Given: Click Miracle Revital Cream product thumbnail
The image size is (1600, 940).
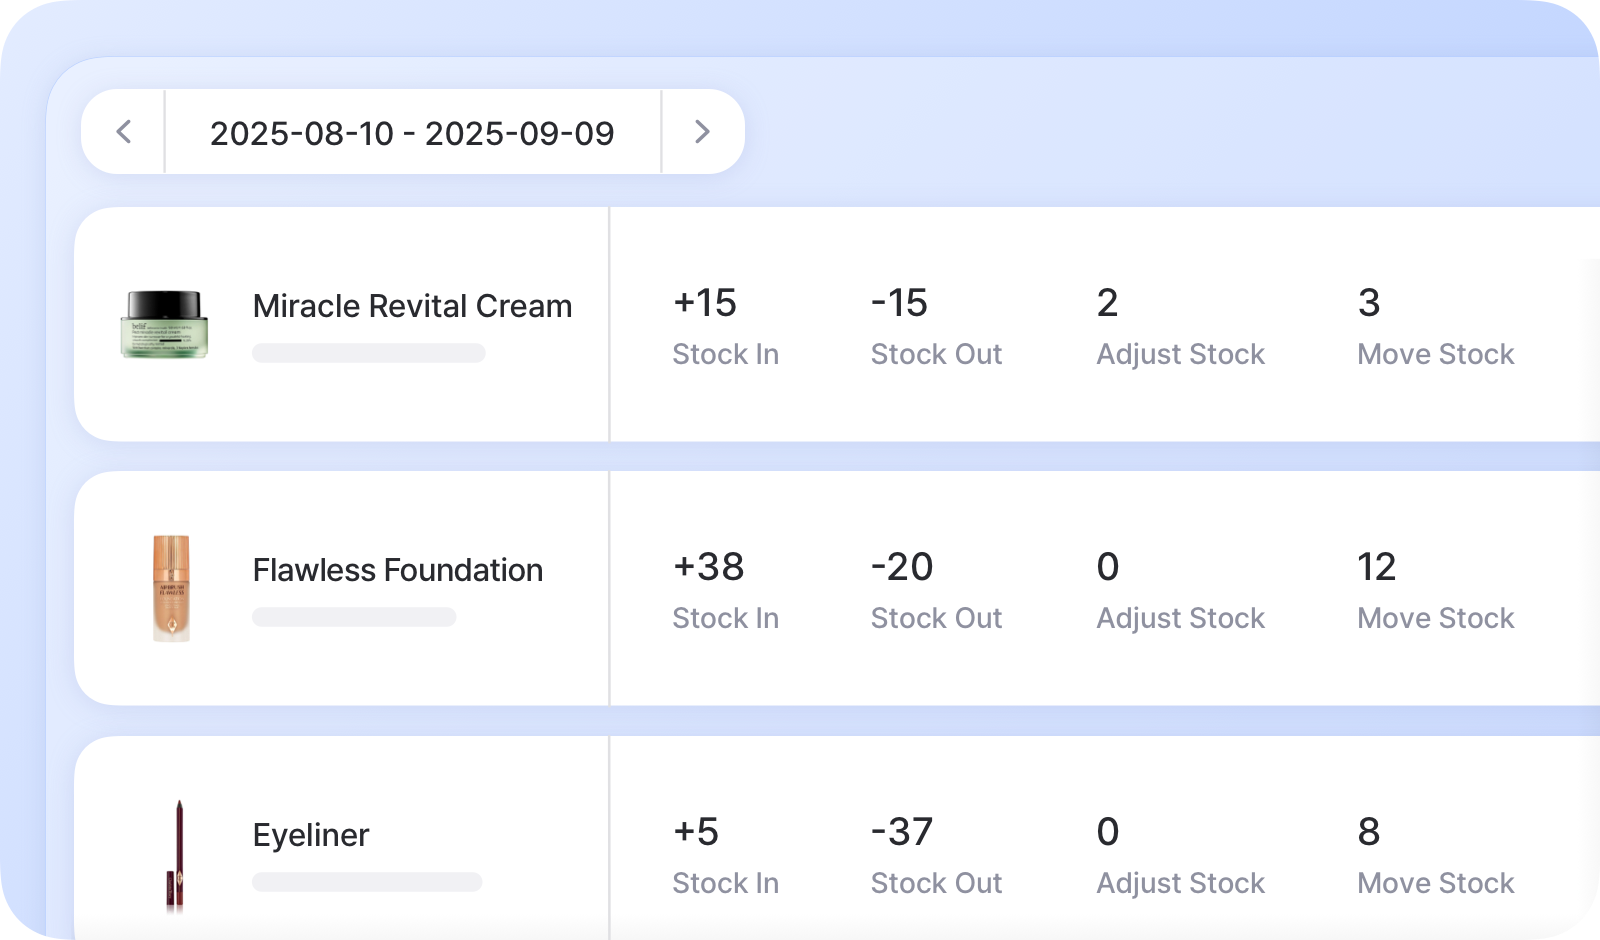Looking at the screenshot, I should (x=165, y=324).
